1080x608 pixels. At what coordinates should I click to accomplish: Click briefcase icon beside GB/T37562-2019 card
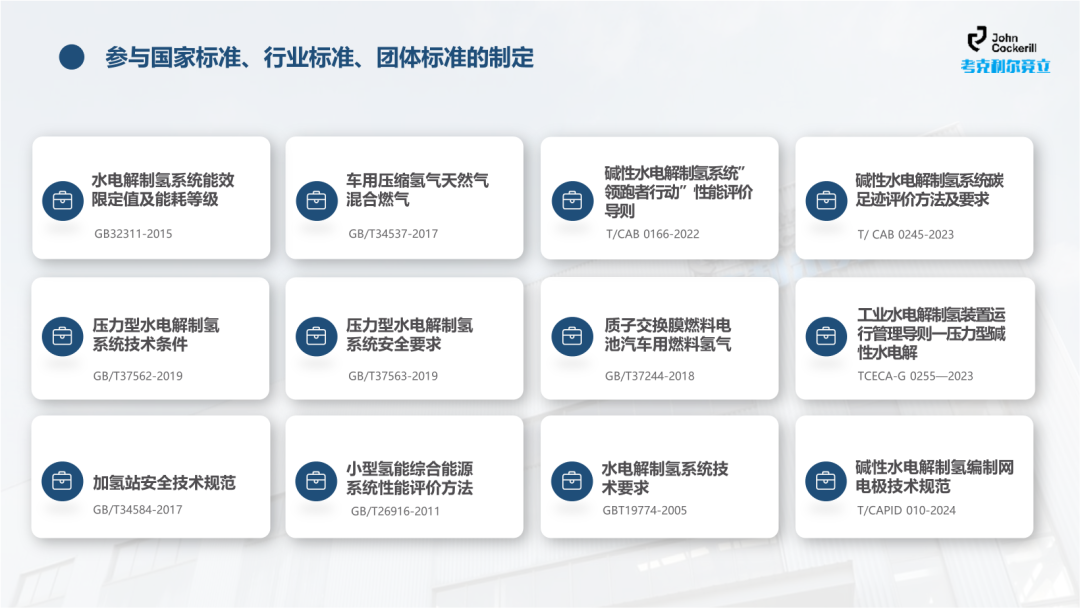click(x=63, y=336)
